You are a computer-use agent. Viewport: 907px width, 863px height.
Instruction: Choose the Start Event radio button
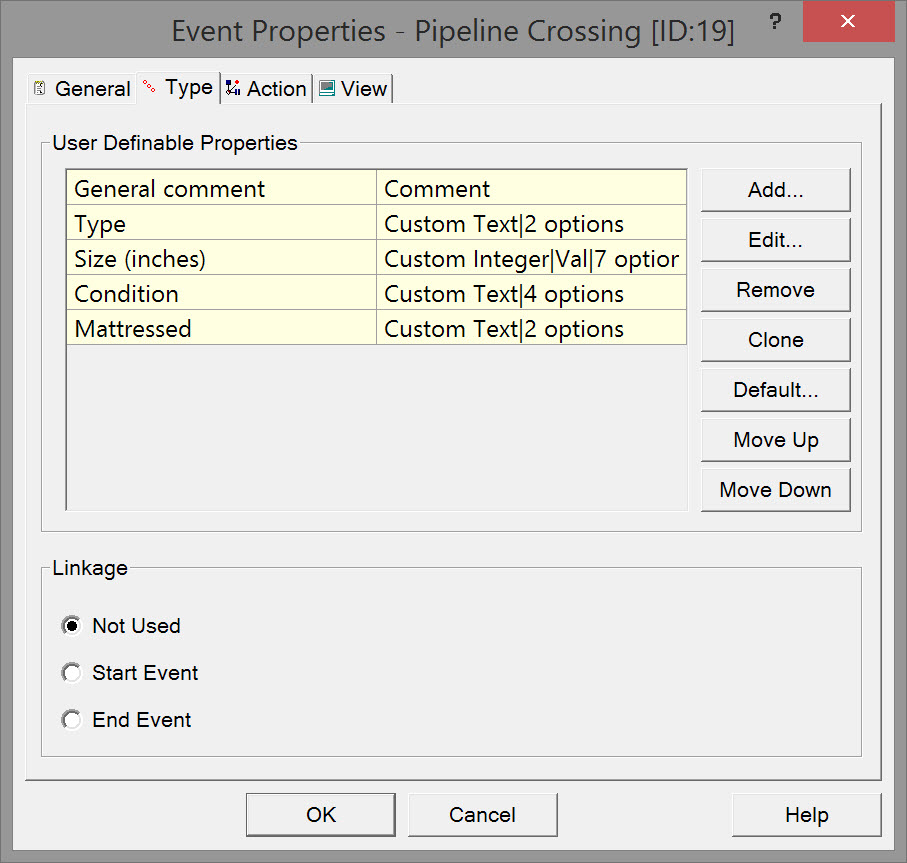[71, 673]
